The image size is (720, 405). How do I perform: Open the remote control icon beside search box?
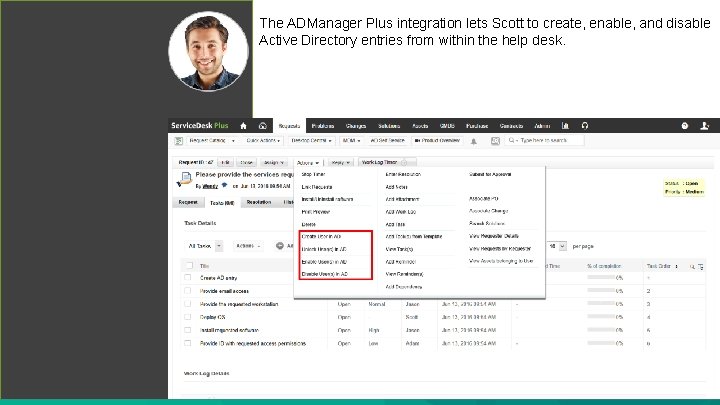495,141
